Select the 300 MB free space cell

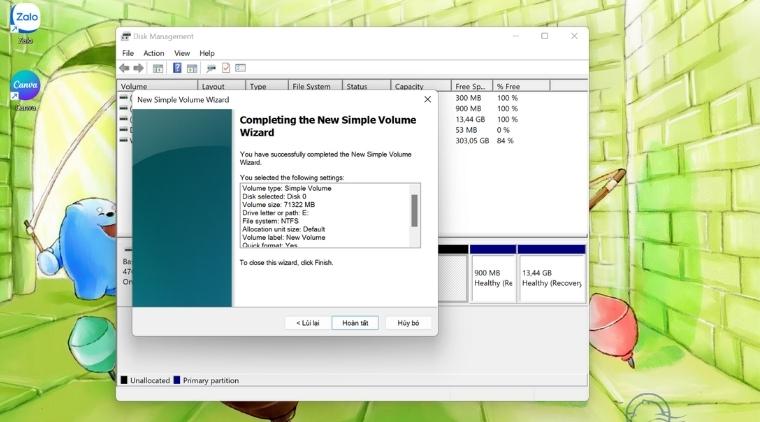(468, 98)
